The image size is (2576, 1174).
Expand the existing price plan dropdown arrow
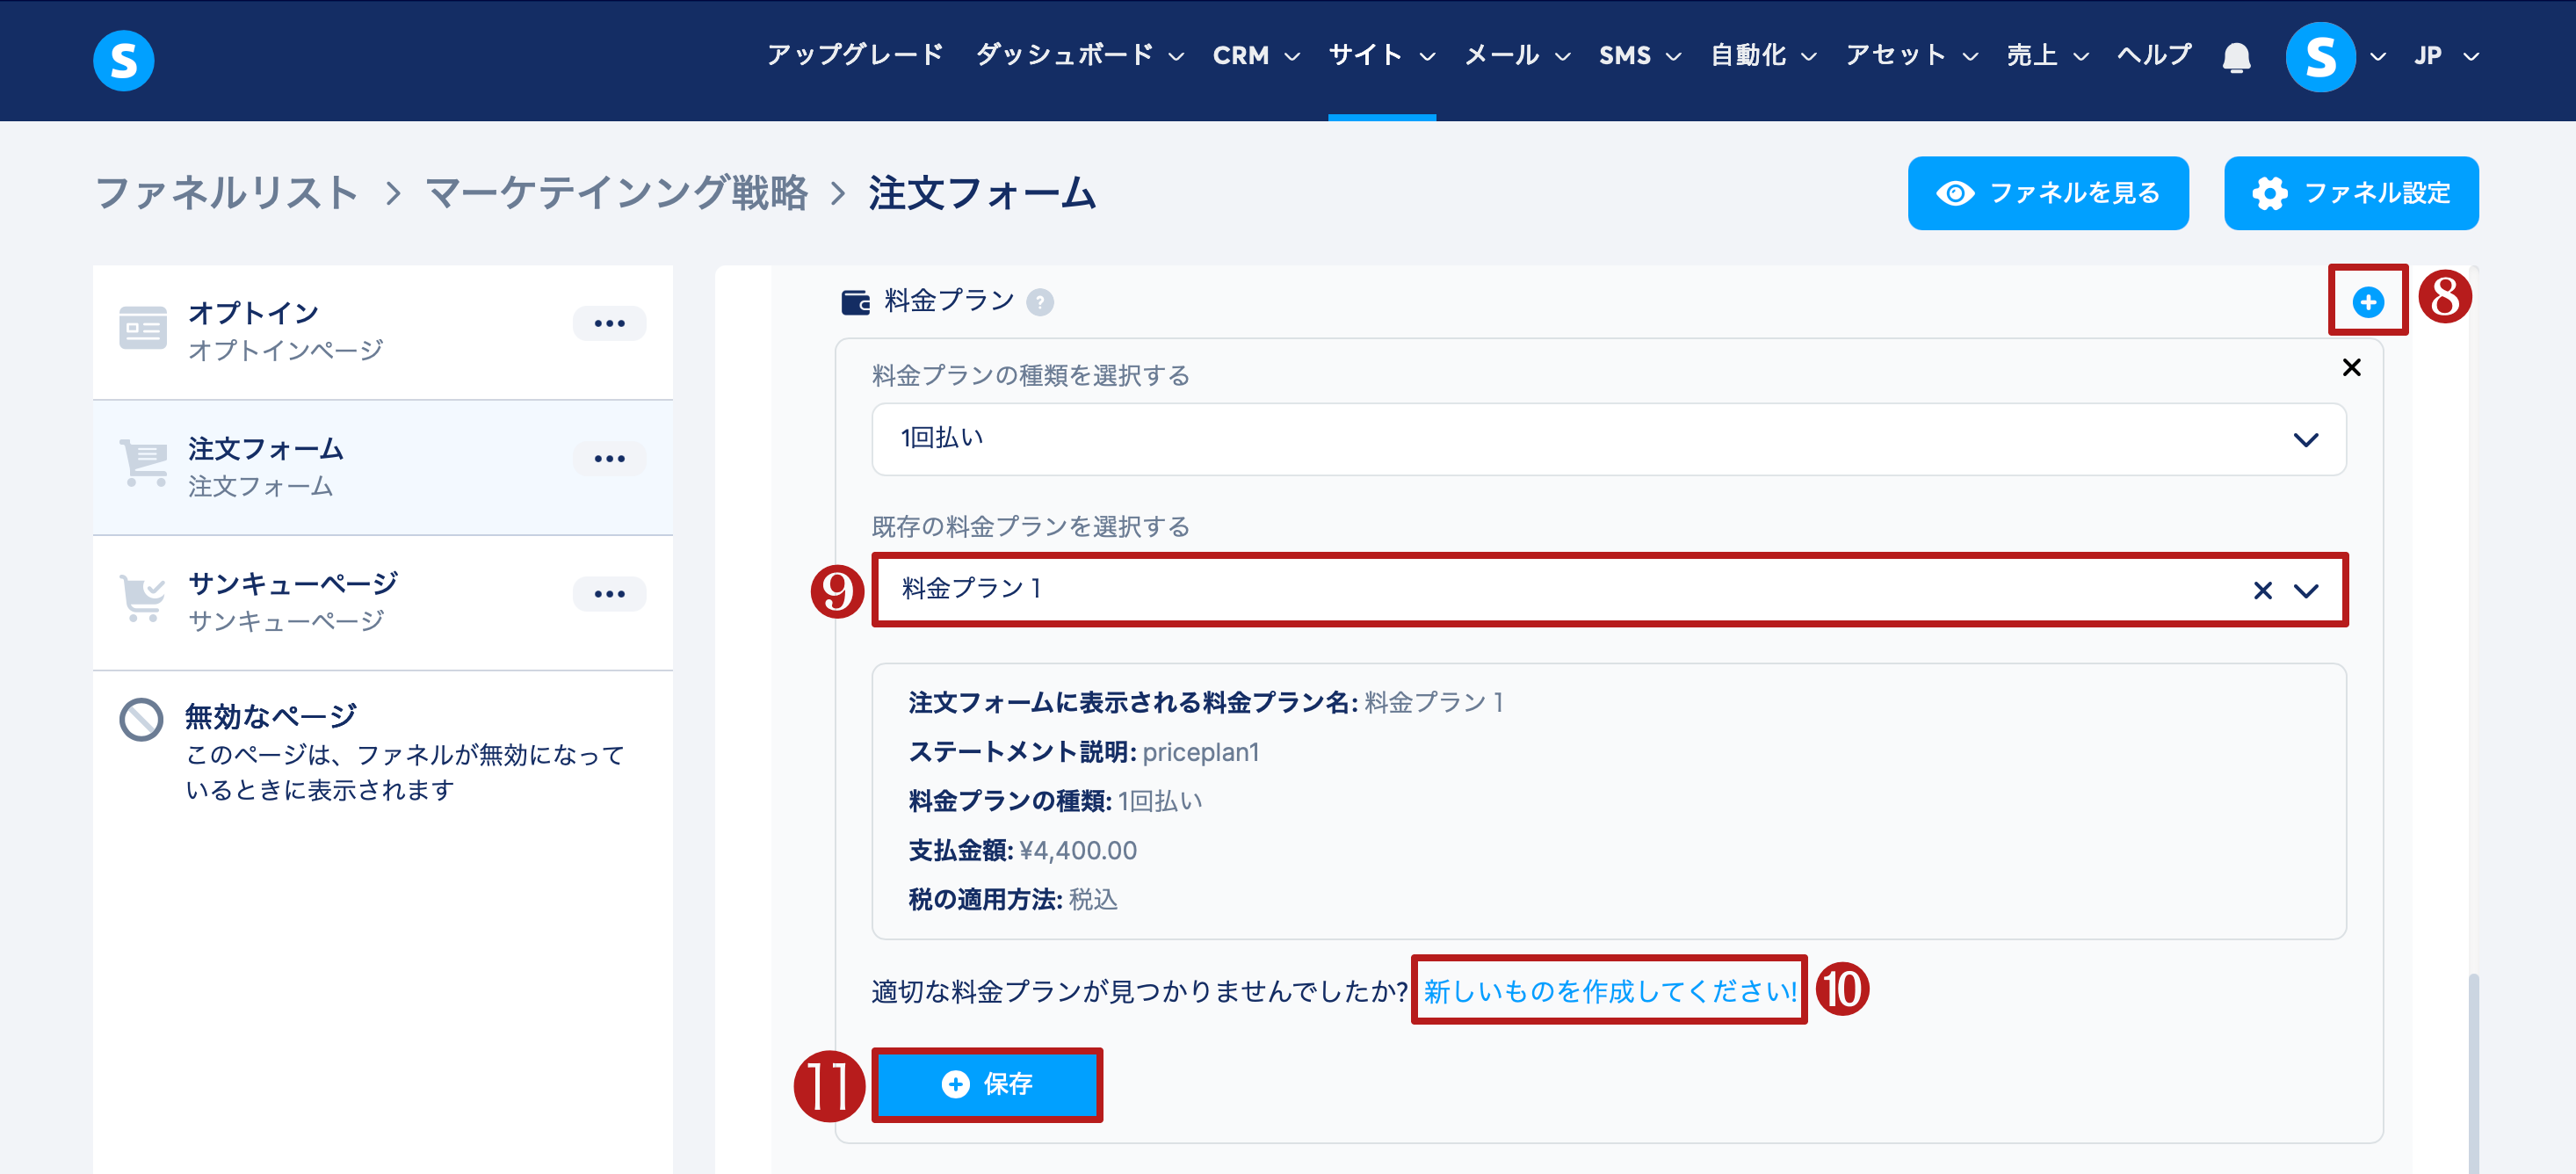pyautogui.click(x=2306, y=591)
